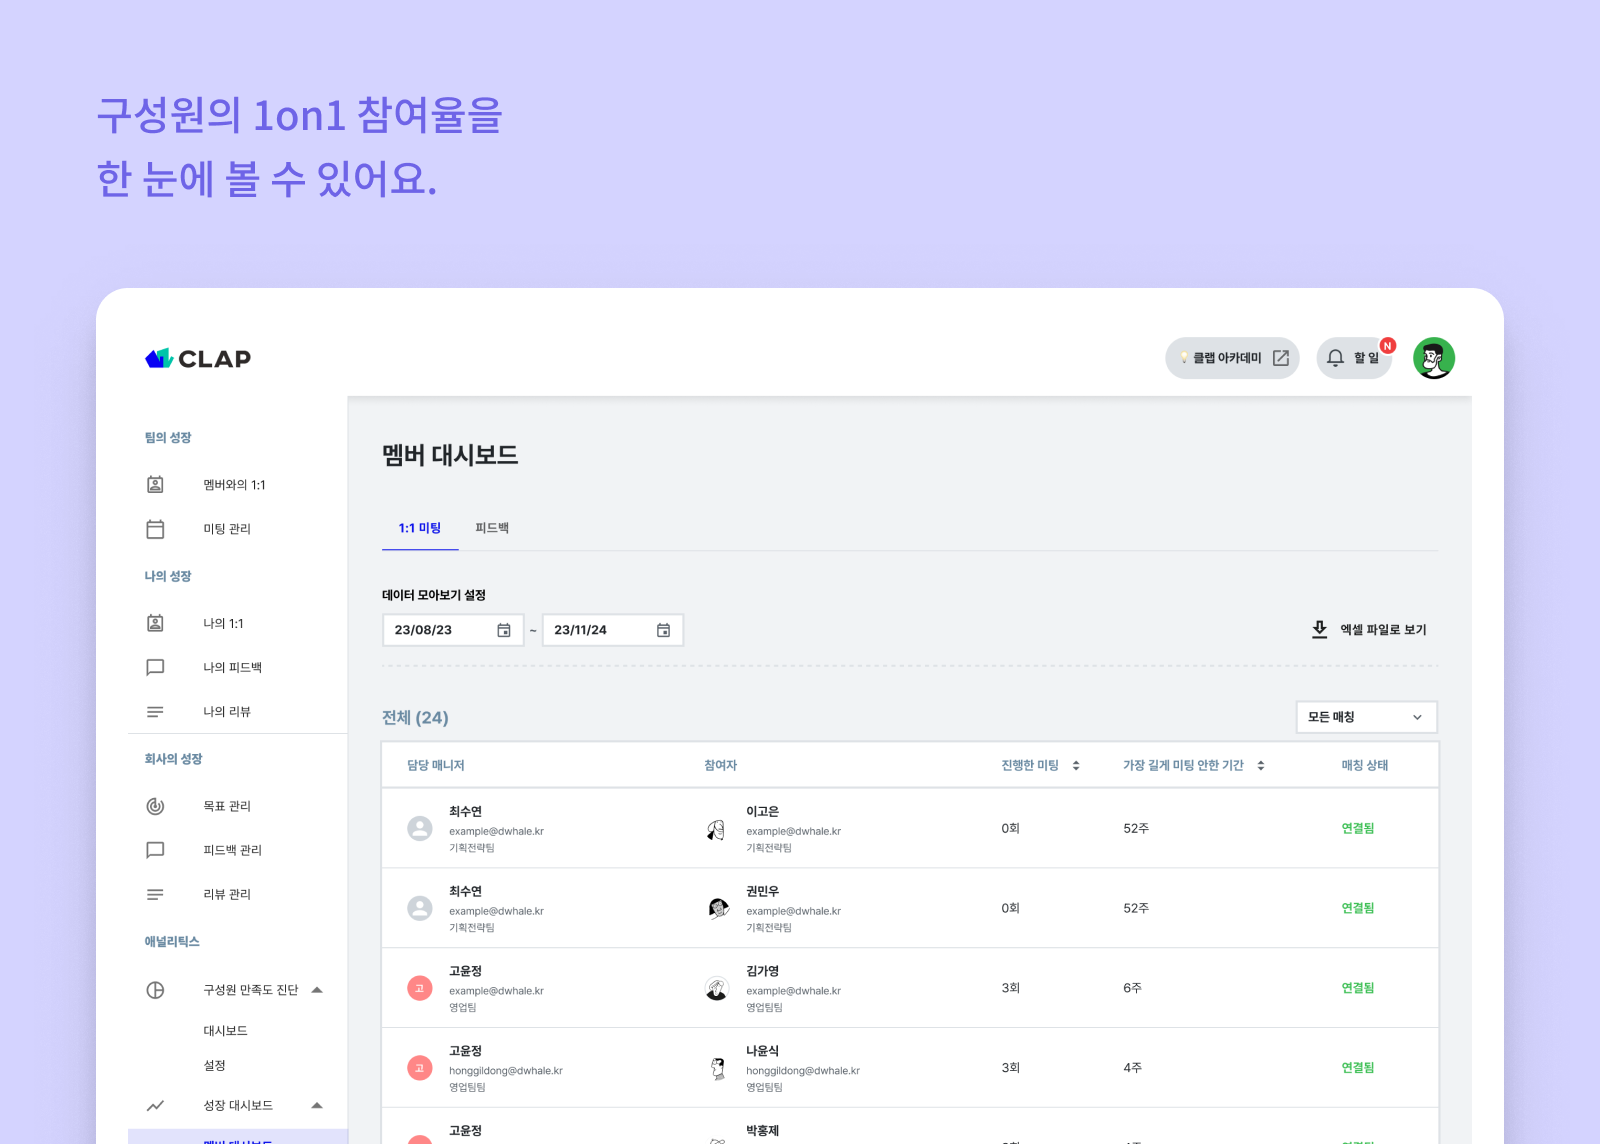
Task: Click the CLAP logo
Action: point(197,359)
